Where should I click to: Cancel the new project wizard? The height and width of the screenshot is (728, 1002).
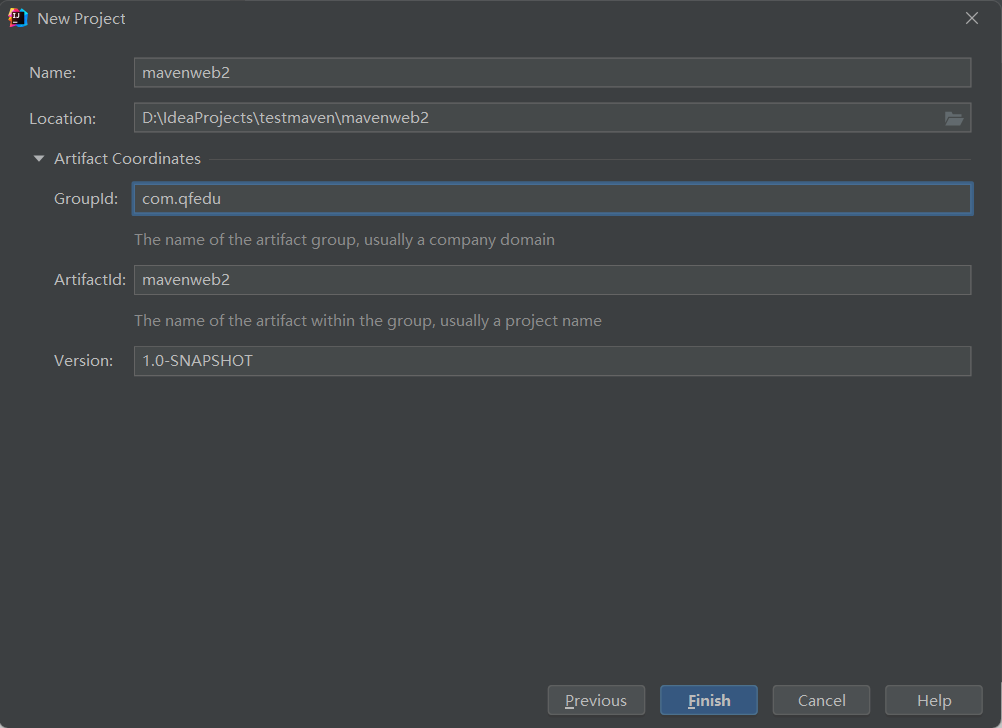821,701
